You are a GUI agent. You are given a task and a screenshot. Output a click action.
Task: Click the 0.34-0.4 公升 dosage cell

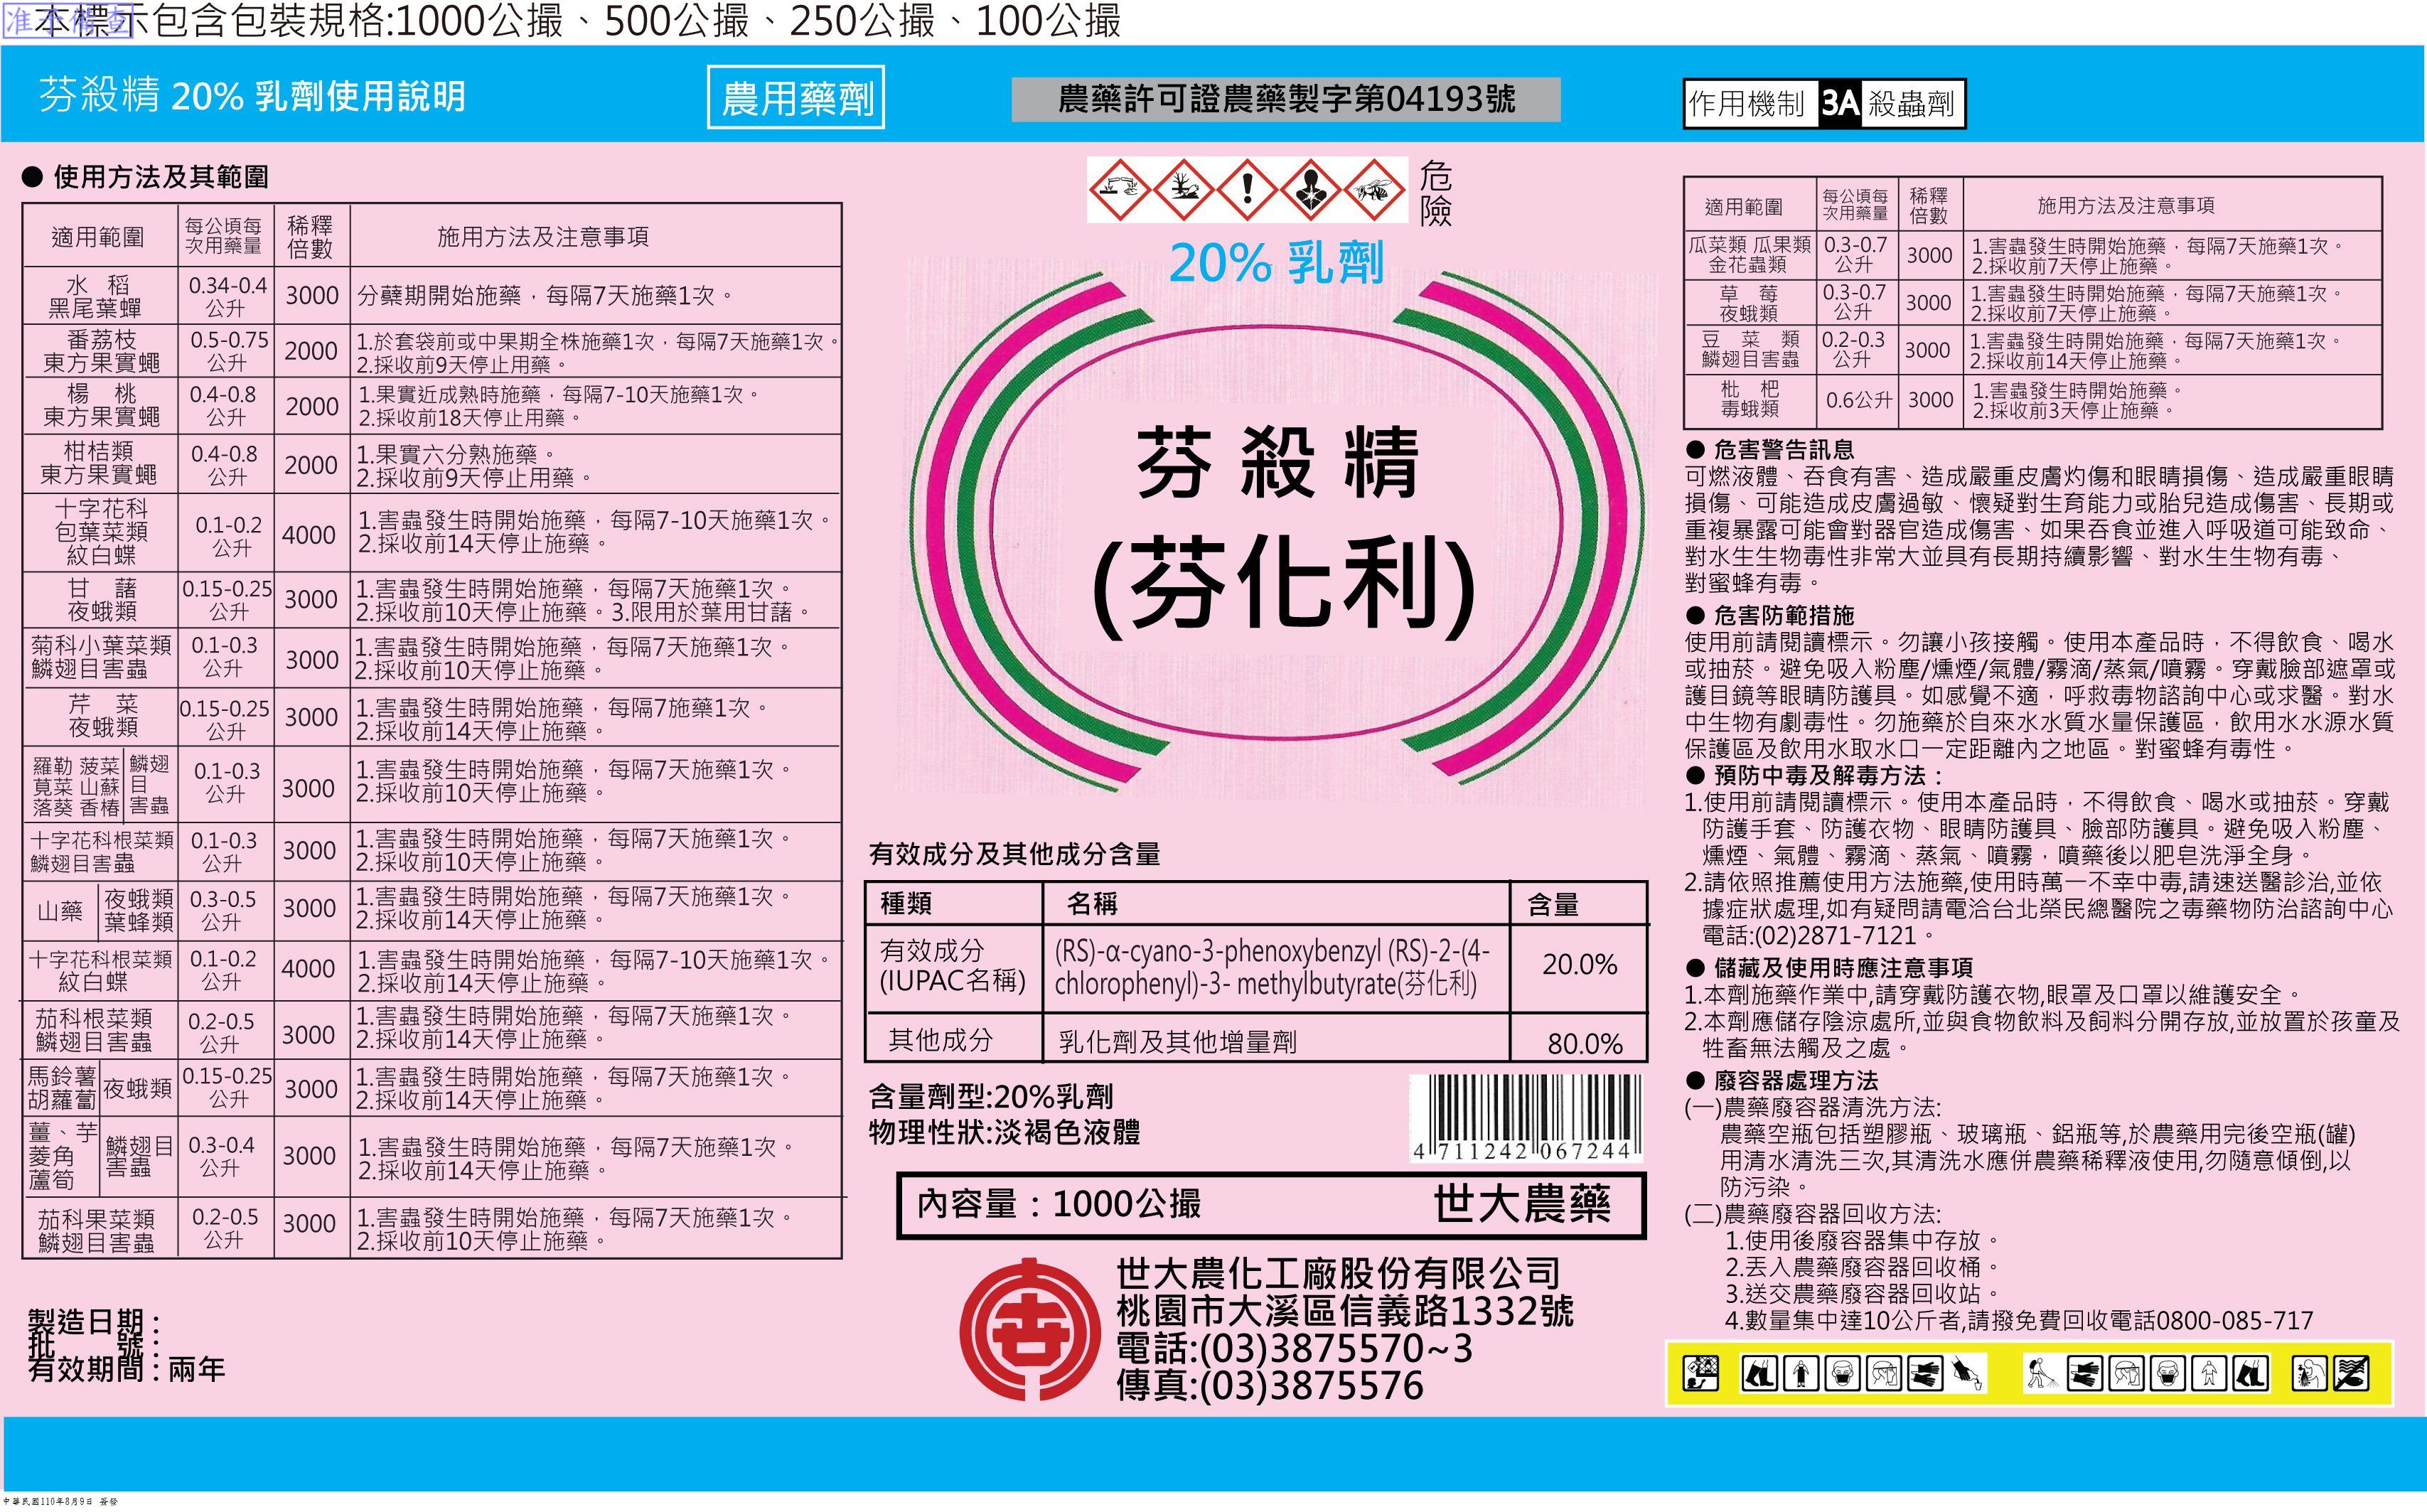click(x=227, y=296)
